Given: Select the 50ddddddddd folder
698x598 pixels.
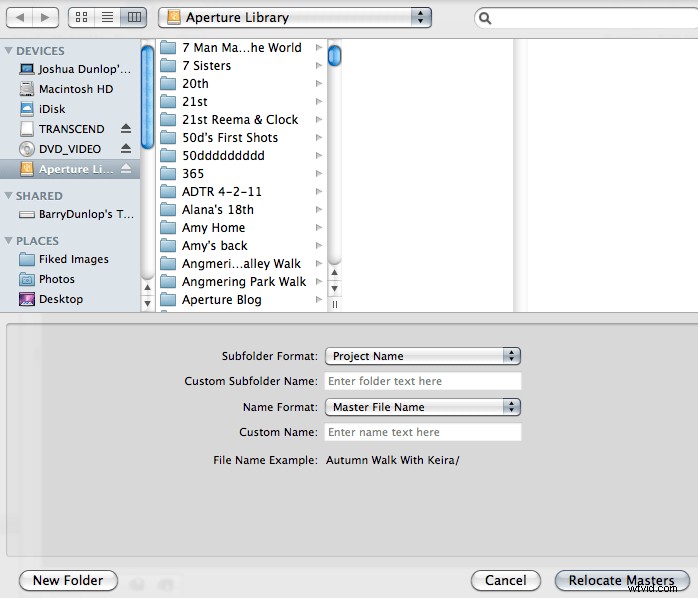Looking at the screenshot, I should point(241,155).
